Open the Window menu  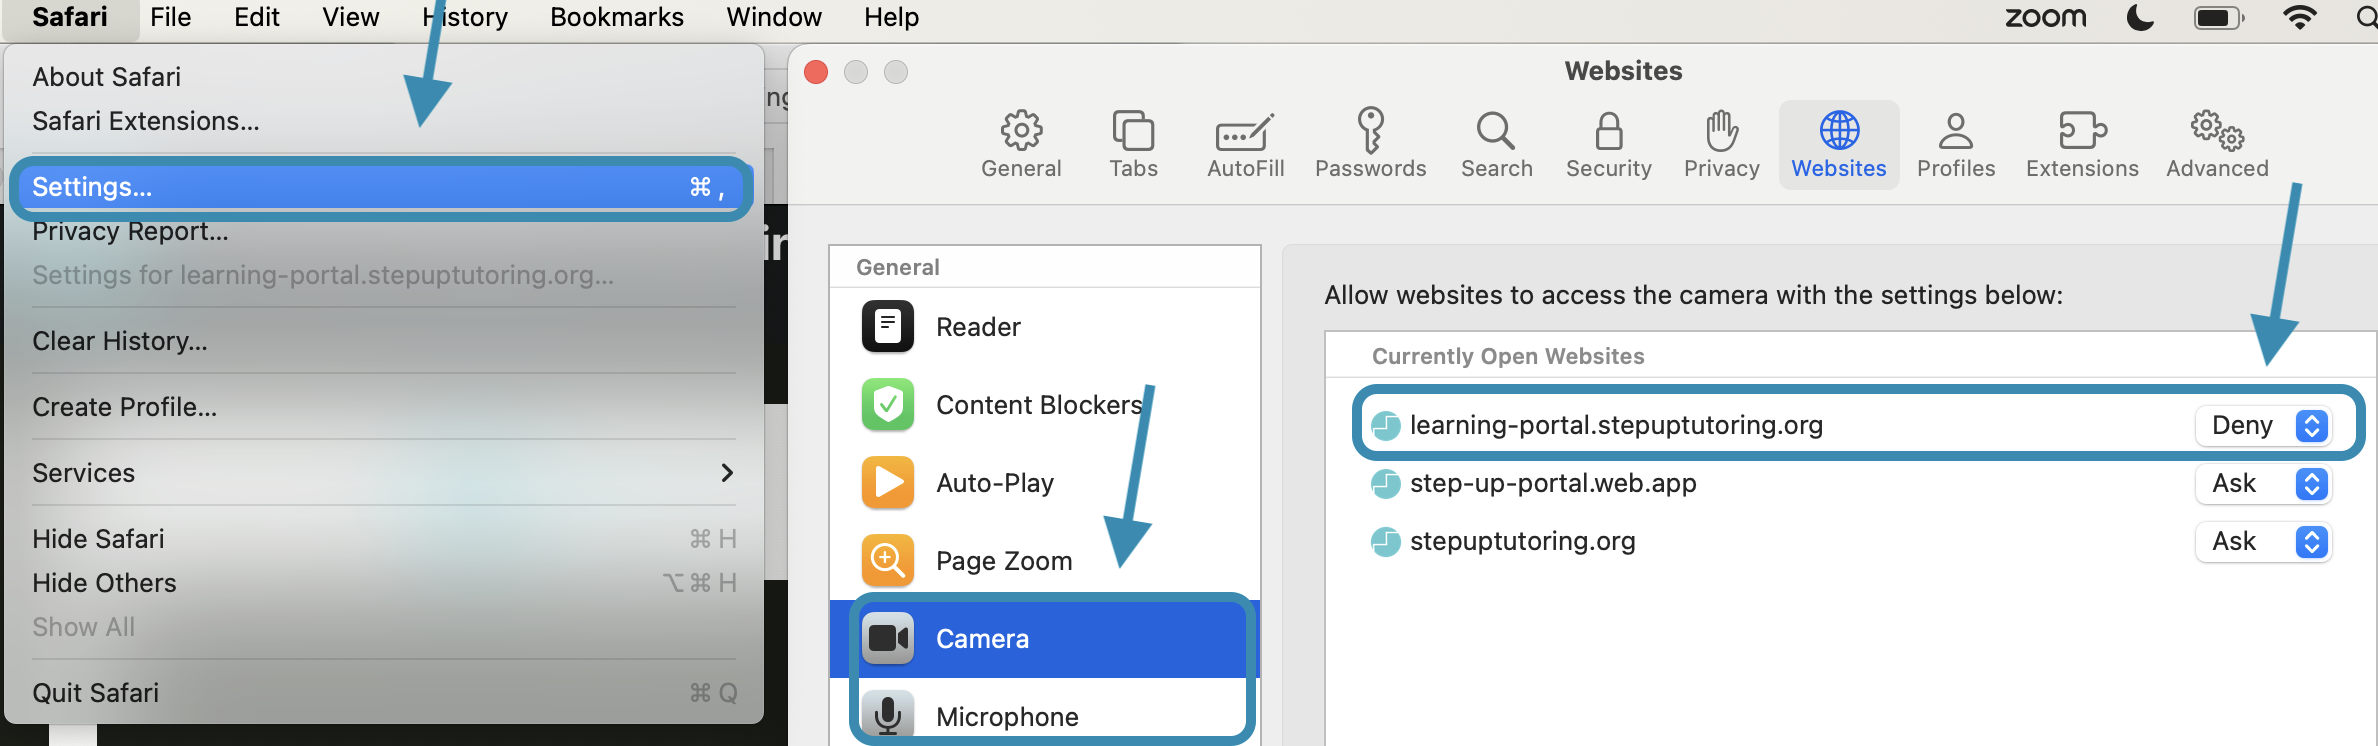[x=774, y=17]
